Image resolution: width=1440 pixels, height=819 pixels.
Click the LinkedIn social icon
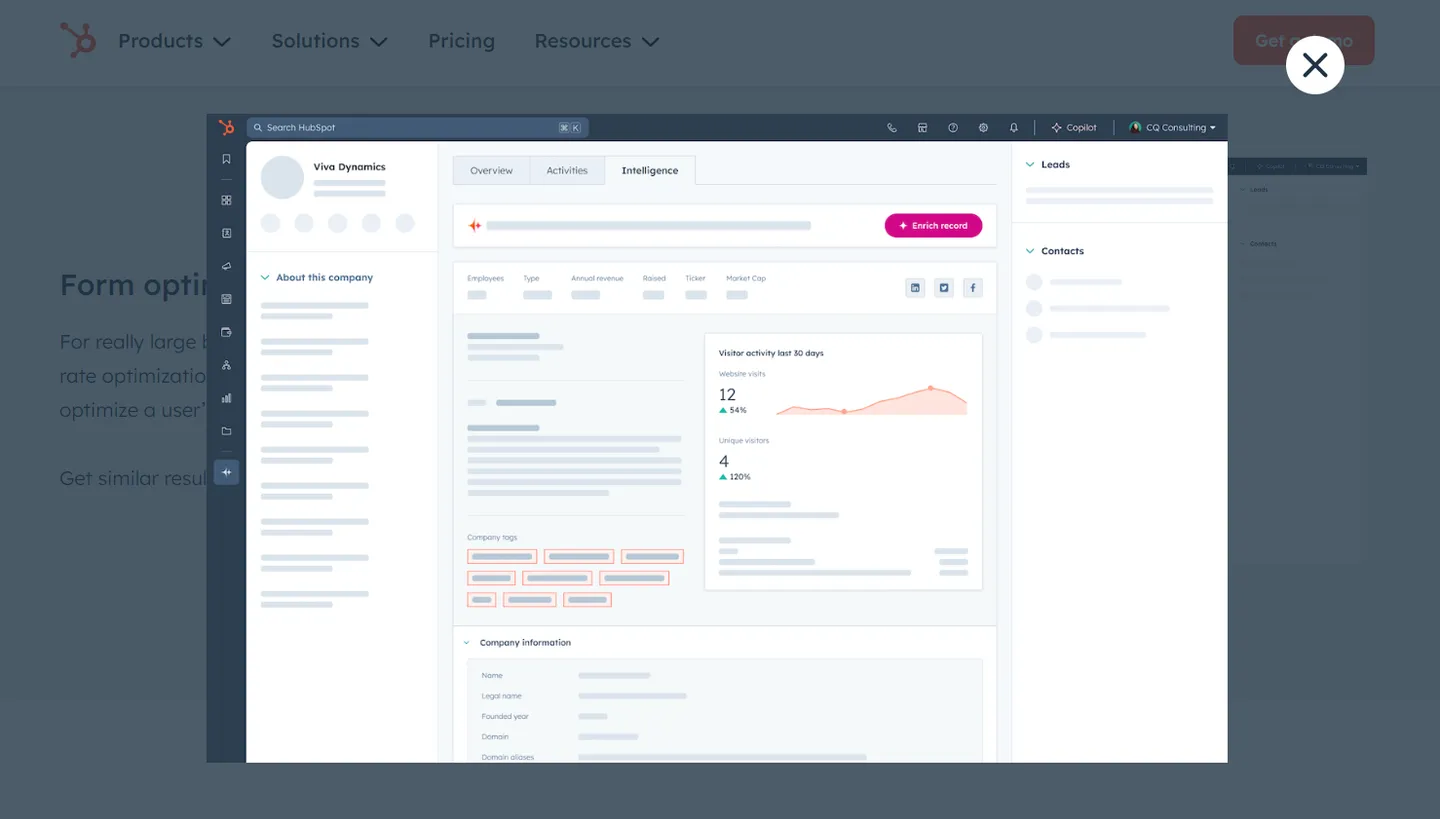[x=914, y=288]
